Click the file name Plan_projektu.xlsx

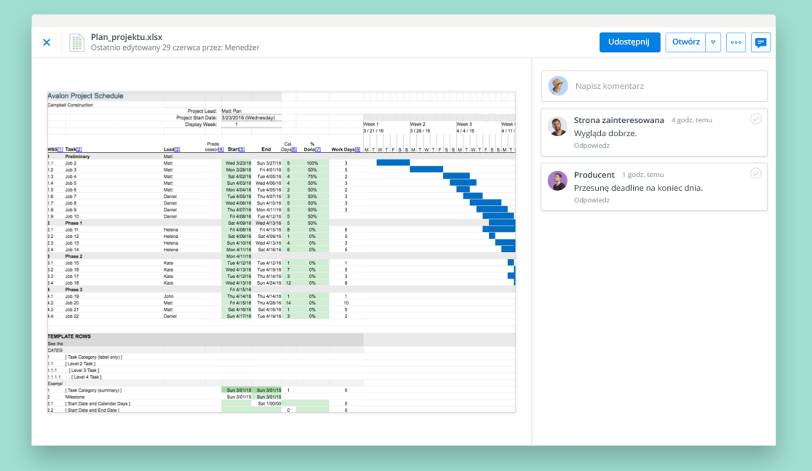pos(126,37)
